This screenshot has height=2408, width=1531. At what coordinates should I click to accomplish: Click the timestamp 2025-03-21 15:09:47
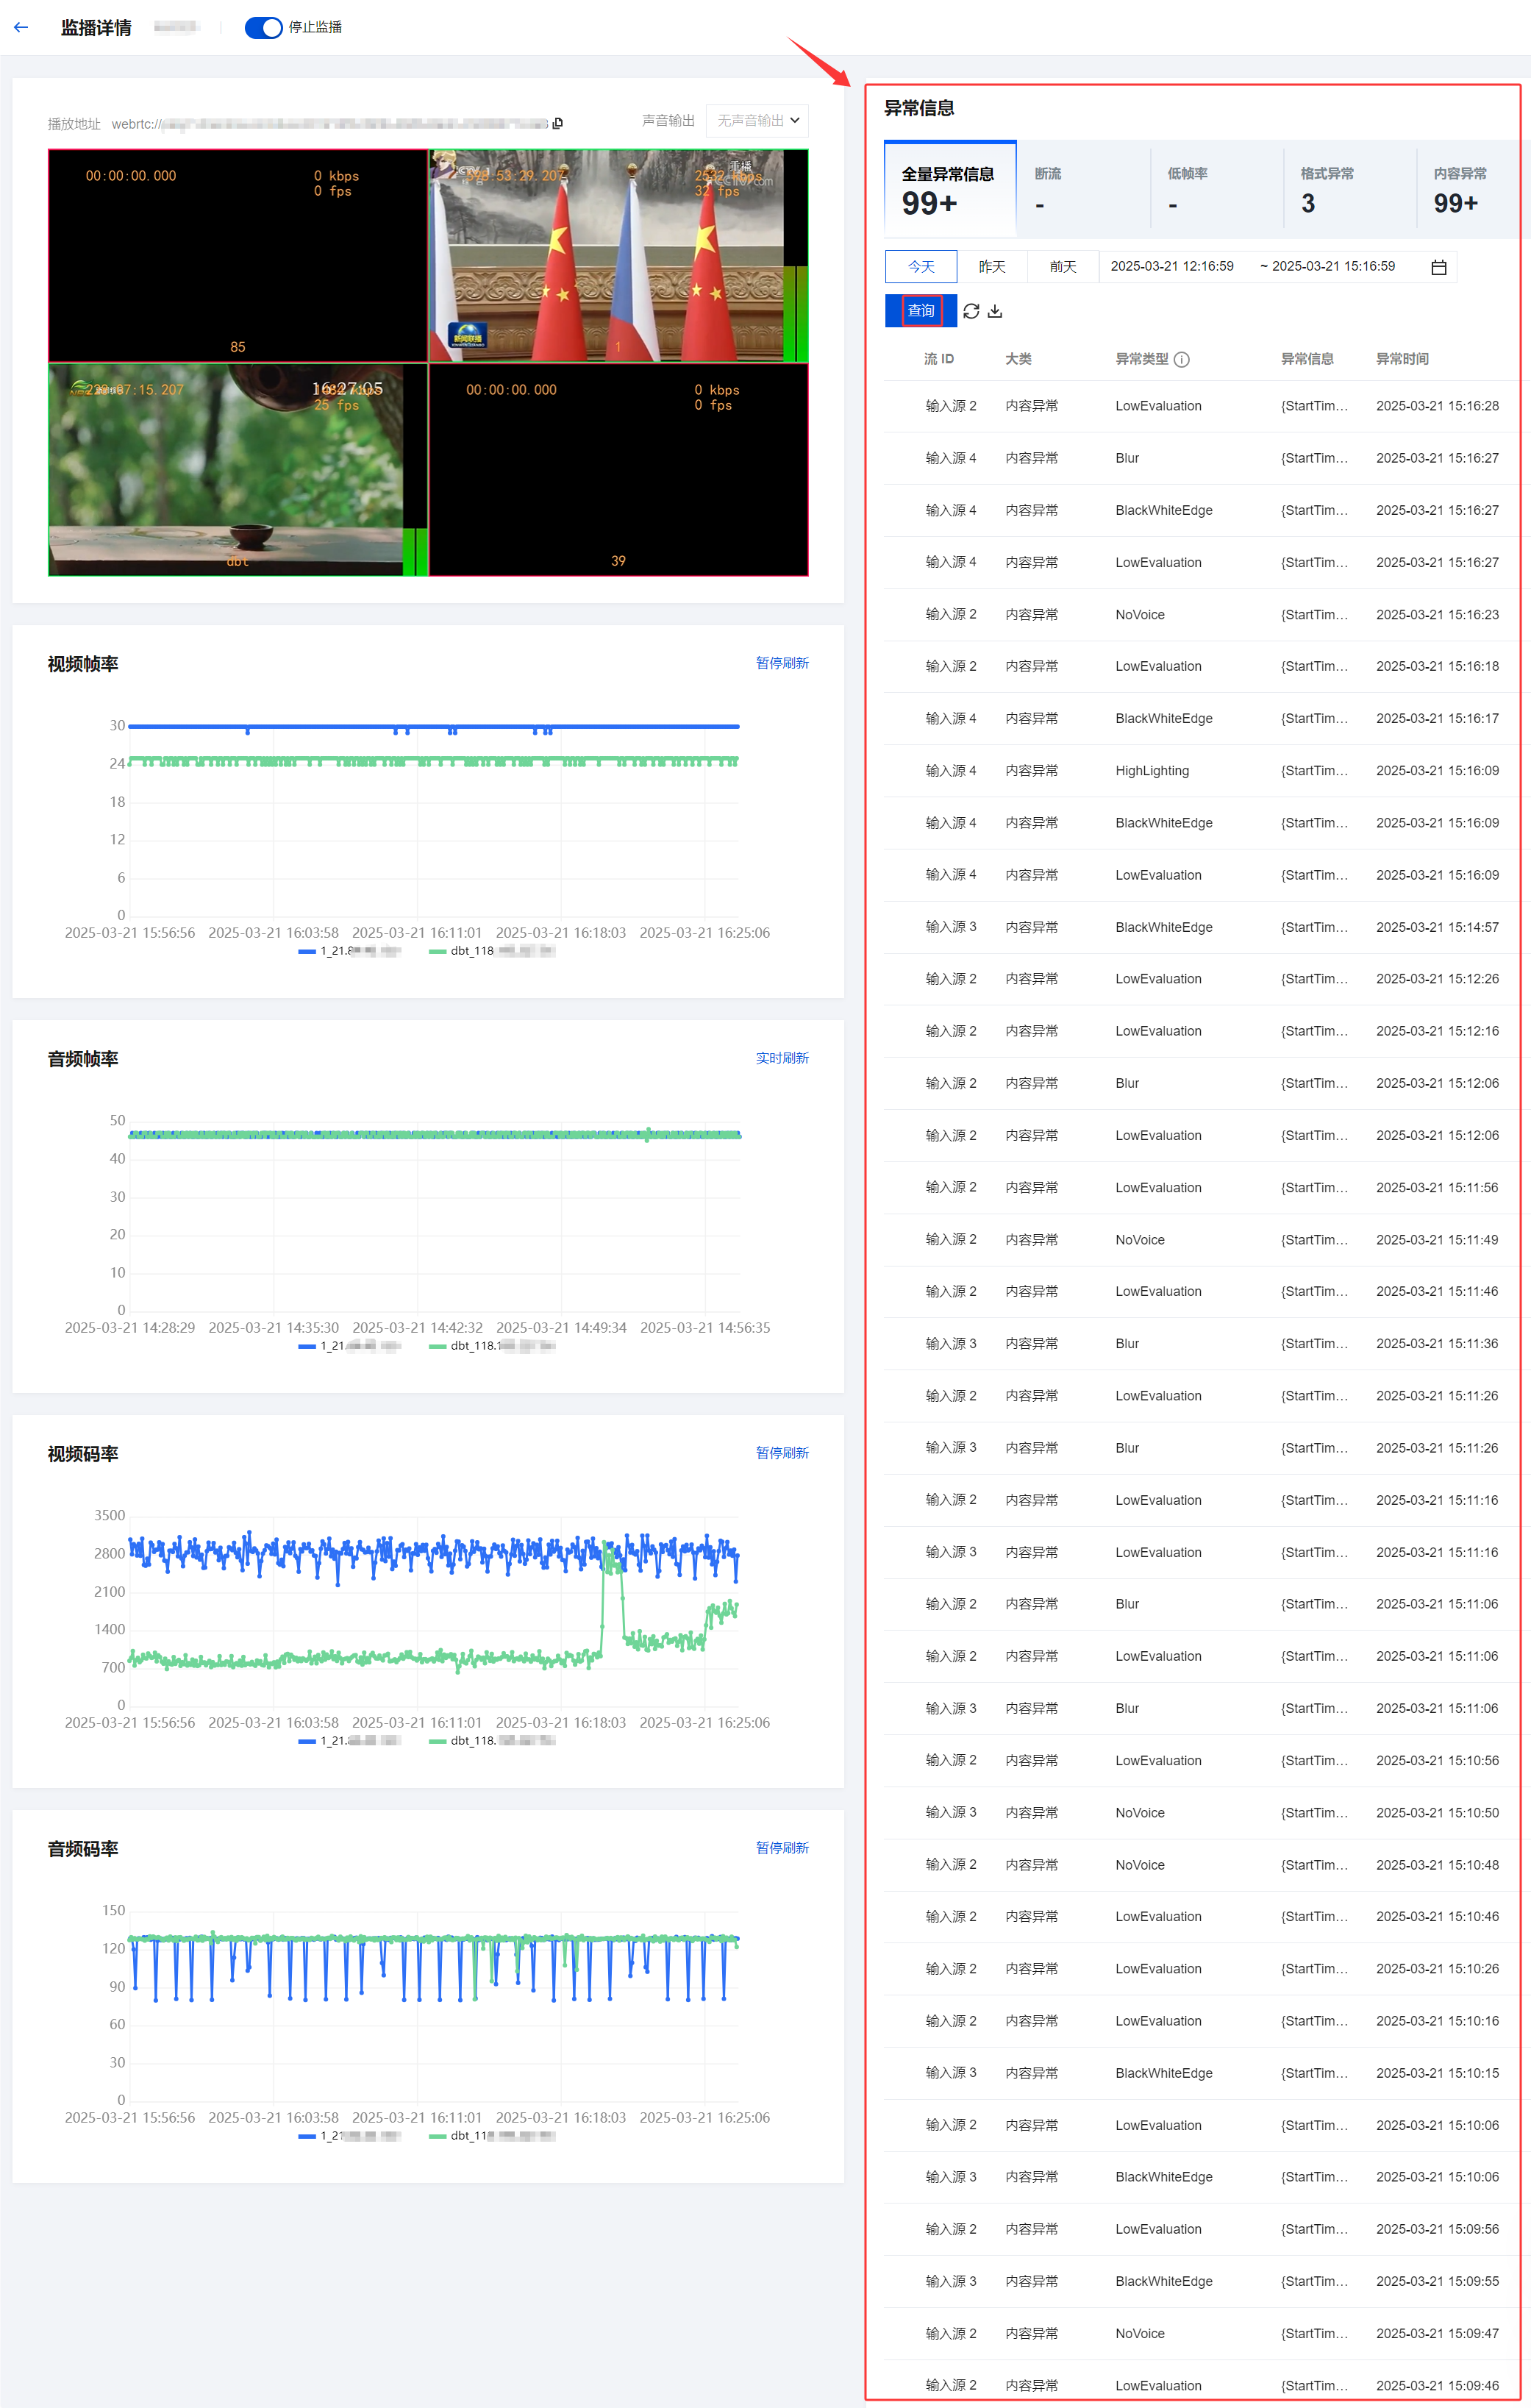point(1437,2334)
